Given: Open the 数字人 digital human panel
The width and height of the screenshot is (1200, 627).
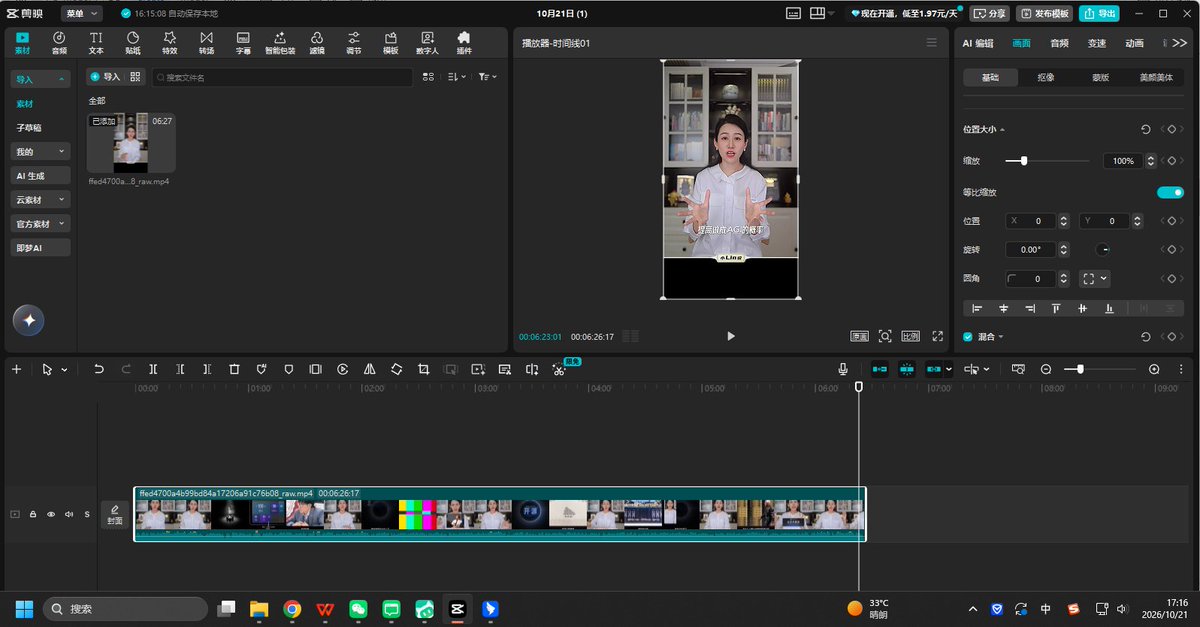Looking at the screenshot, I should click(428, 43).
